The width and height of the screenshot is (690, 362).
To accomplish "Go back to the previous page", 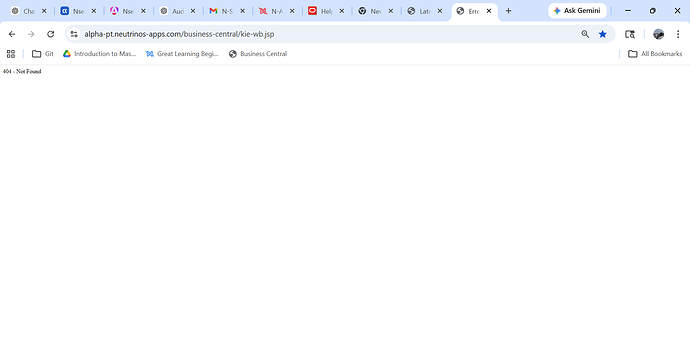I will pyautogui.click(x=12, y=34).
